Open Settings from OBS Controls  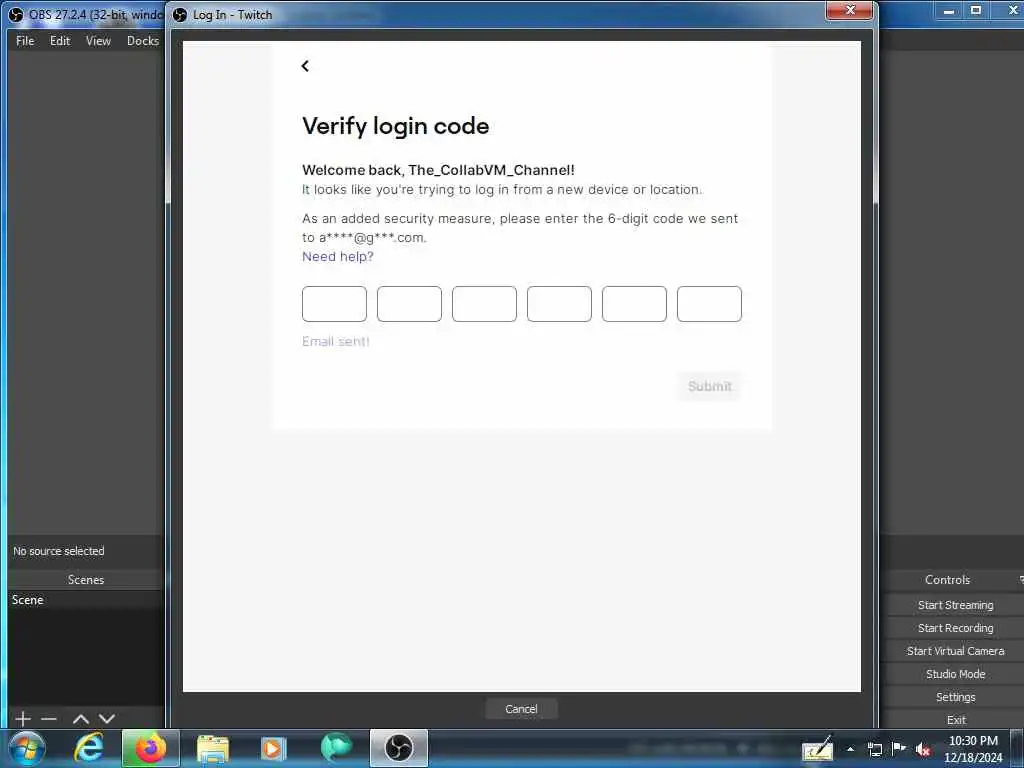[x=955, y=697]
